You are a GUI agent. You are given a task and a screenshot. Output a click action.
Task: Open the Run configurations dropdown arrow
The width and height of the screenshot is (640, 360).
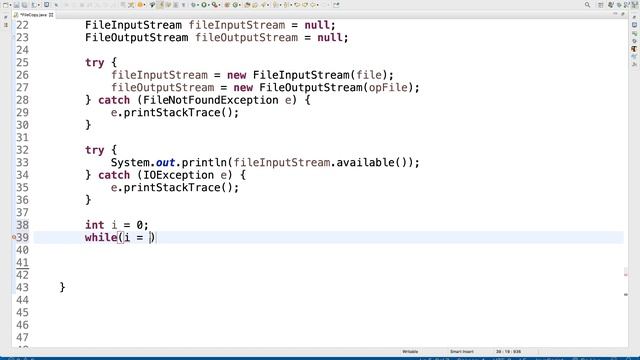pyautogui.click(x=209, y=5)
